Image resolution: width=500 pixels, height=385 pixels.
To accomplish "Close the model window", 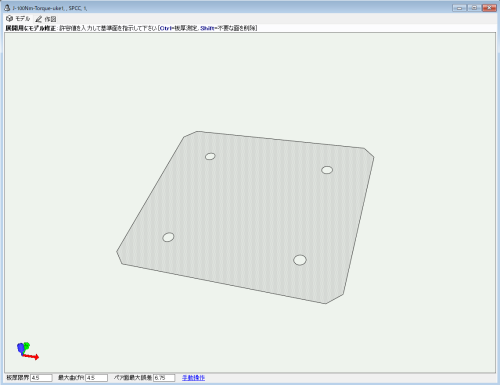I will click(489, 8).
